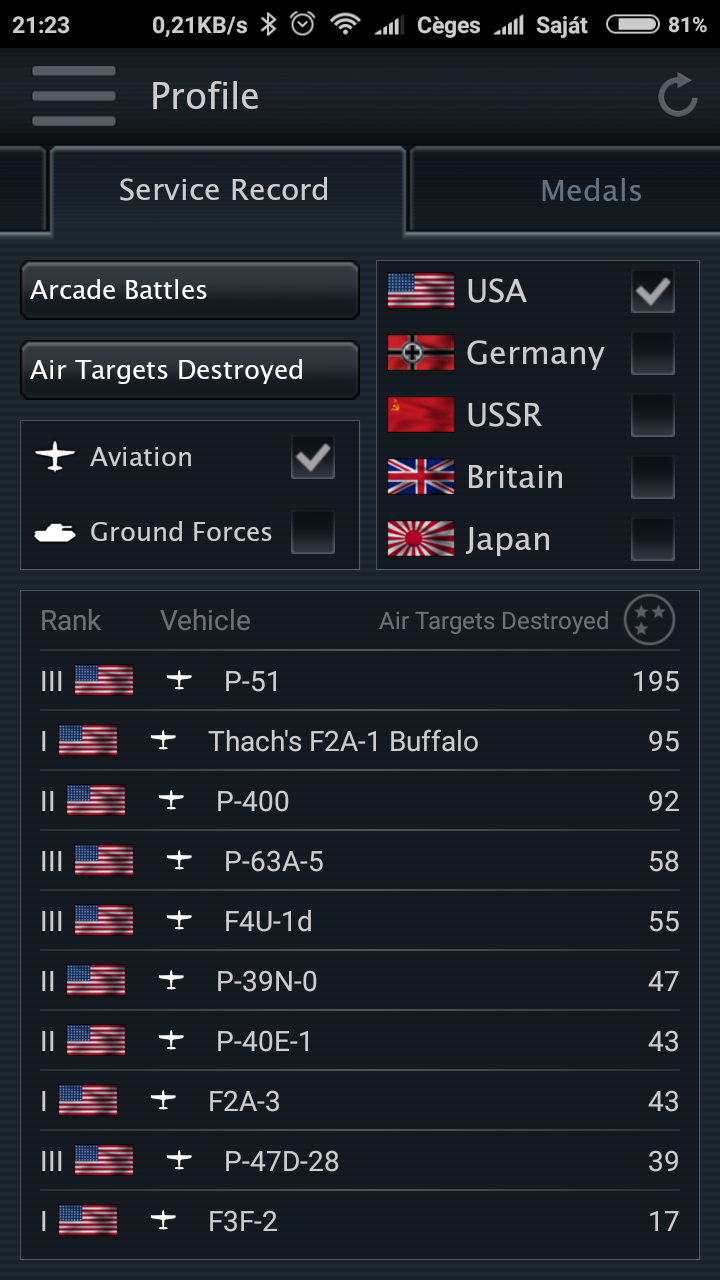The image size is (720, 1280).
Task: Uncheck the Aviation checkbox
Action: [x=313, y=457]
